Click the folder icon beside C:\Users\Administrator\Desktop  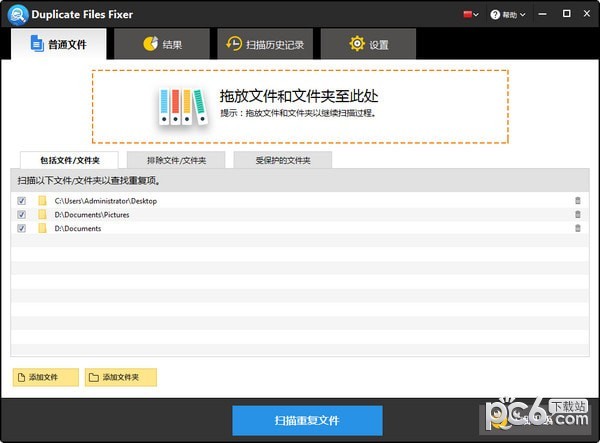point(43,201)
